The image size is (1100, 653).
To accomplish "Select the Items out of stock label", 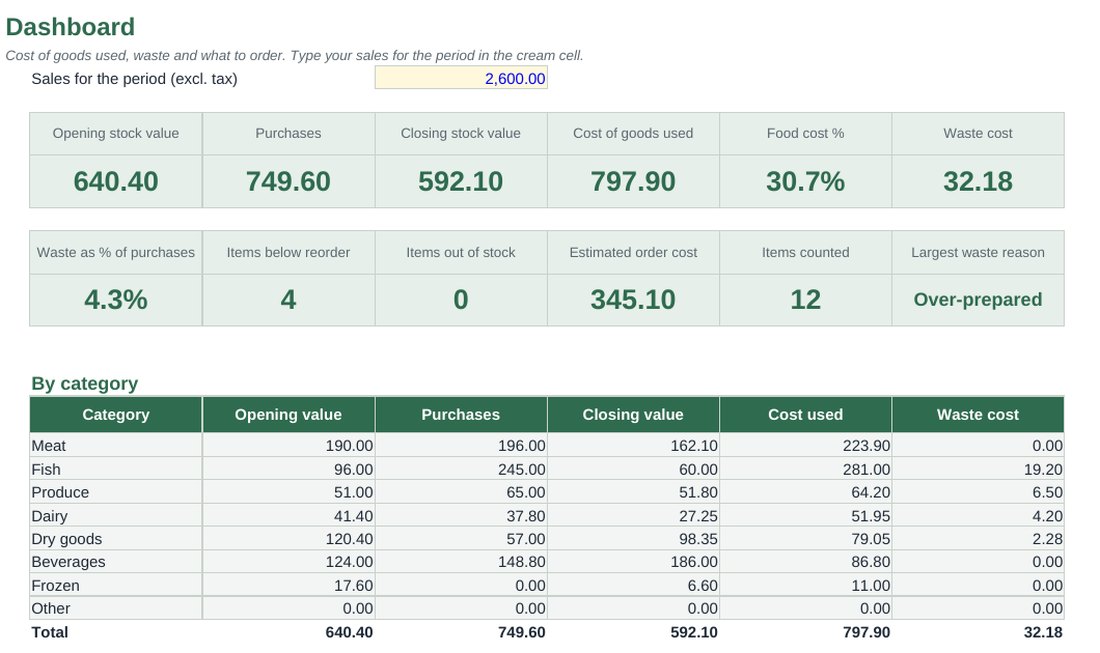I will click(x=461, y=253).
